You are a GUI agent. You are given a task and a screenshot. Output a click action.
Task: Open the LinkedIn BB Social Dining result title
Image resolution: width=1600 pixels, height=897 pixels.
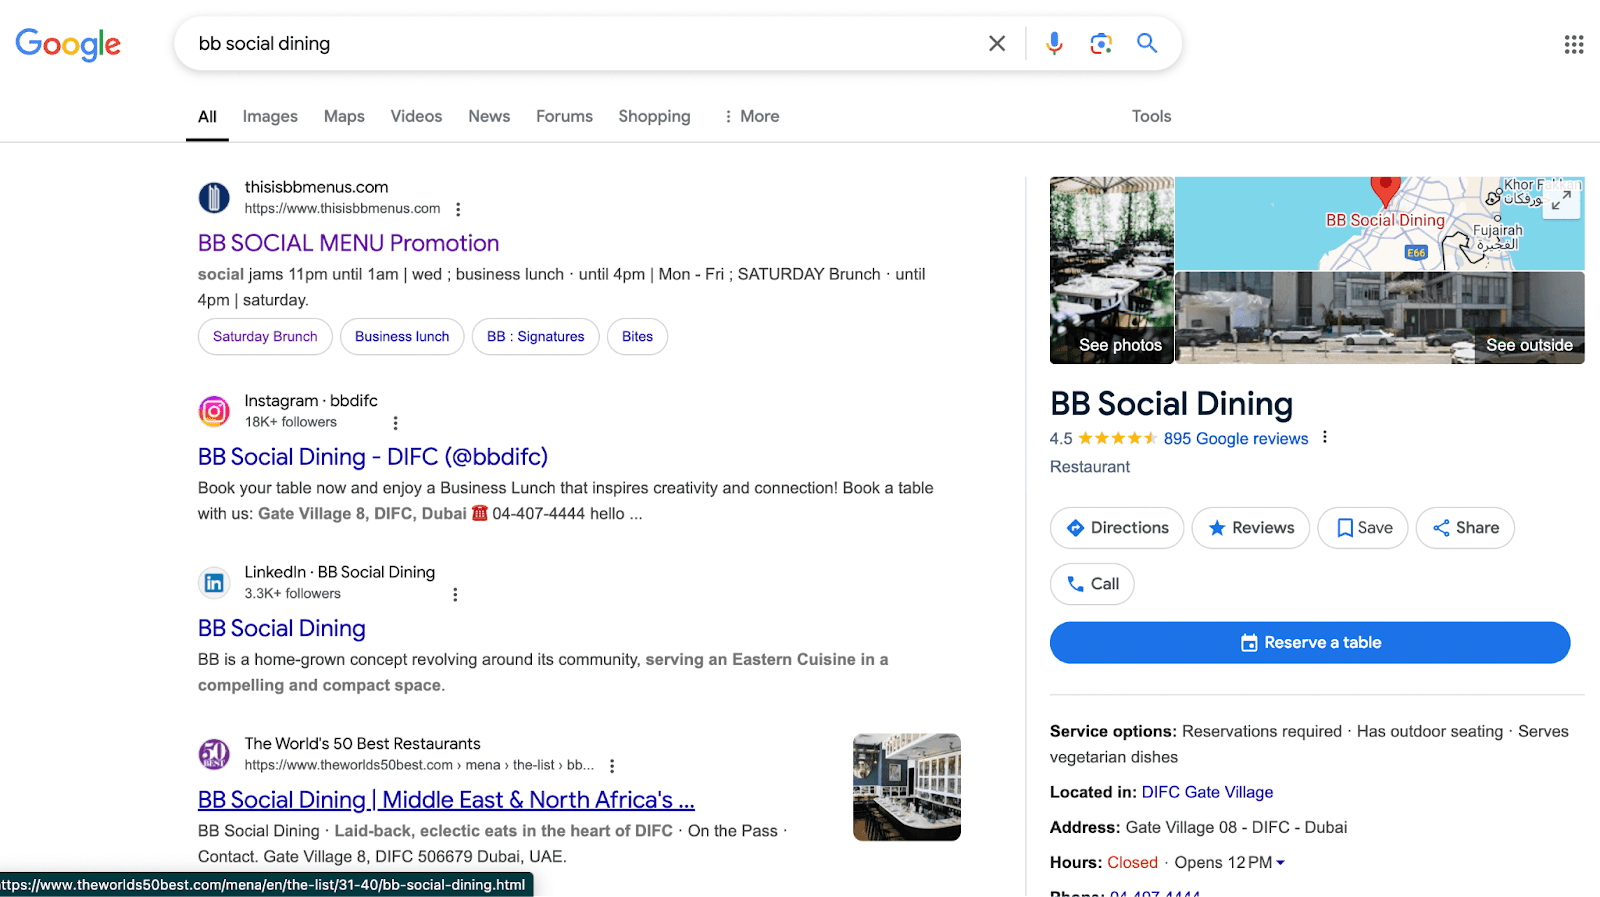(282, 628)
